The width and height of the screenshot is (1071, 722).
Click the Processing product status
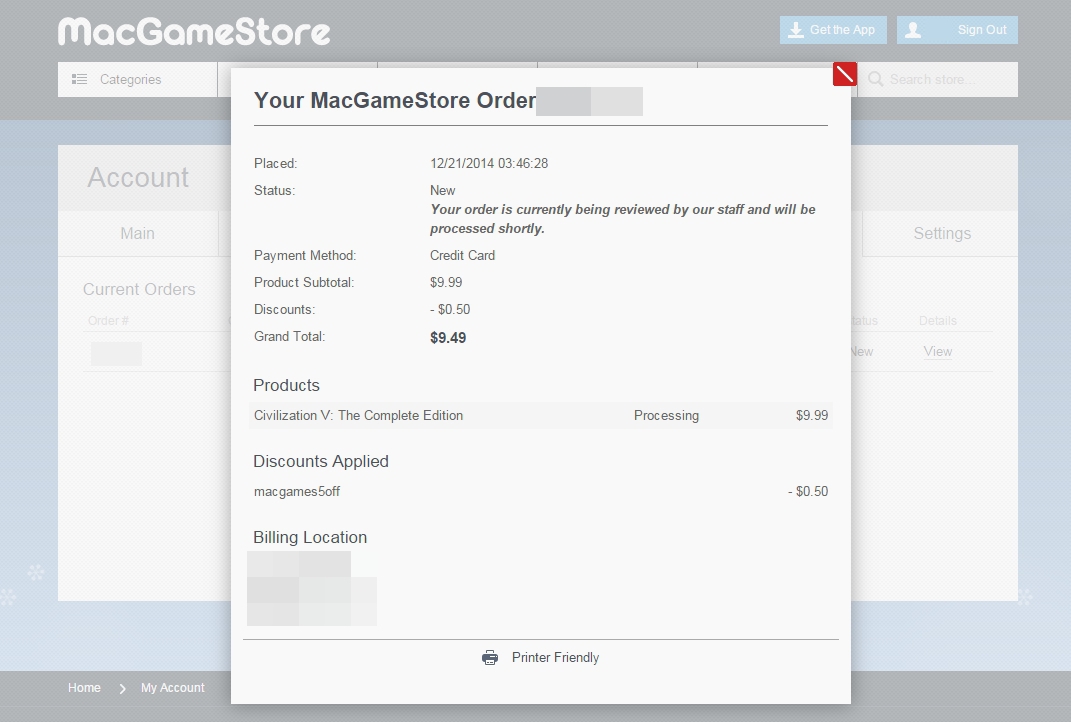(666, 415)
